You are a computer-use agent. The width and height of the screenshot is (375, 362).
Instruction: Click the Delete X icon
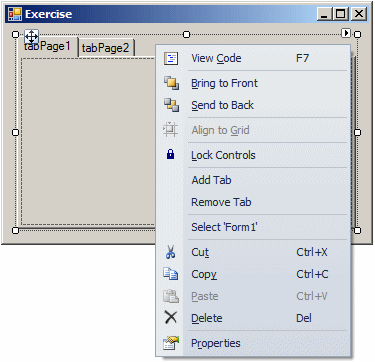click(171, 317)
